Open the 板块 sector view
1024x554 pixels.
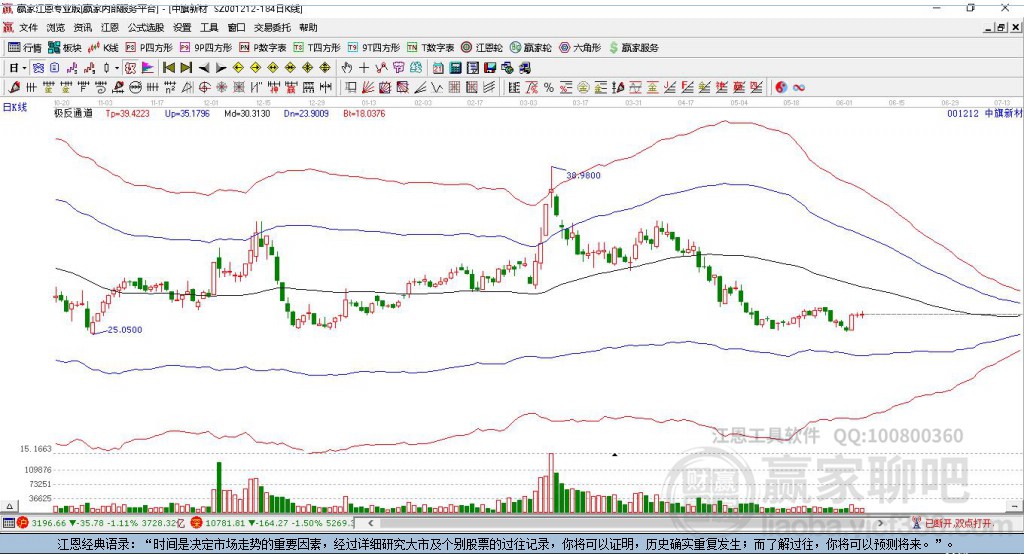point(65,48)
